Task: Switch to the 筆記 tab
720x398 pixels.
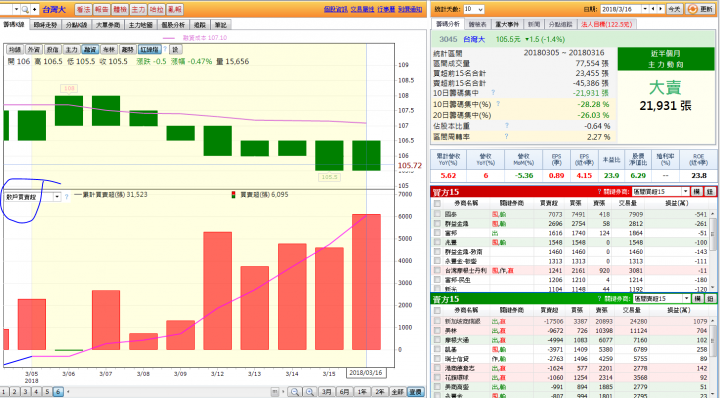Action: 220,25
